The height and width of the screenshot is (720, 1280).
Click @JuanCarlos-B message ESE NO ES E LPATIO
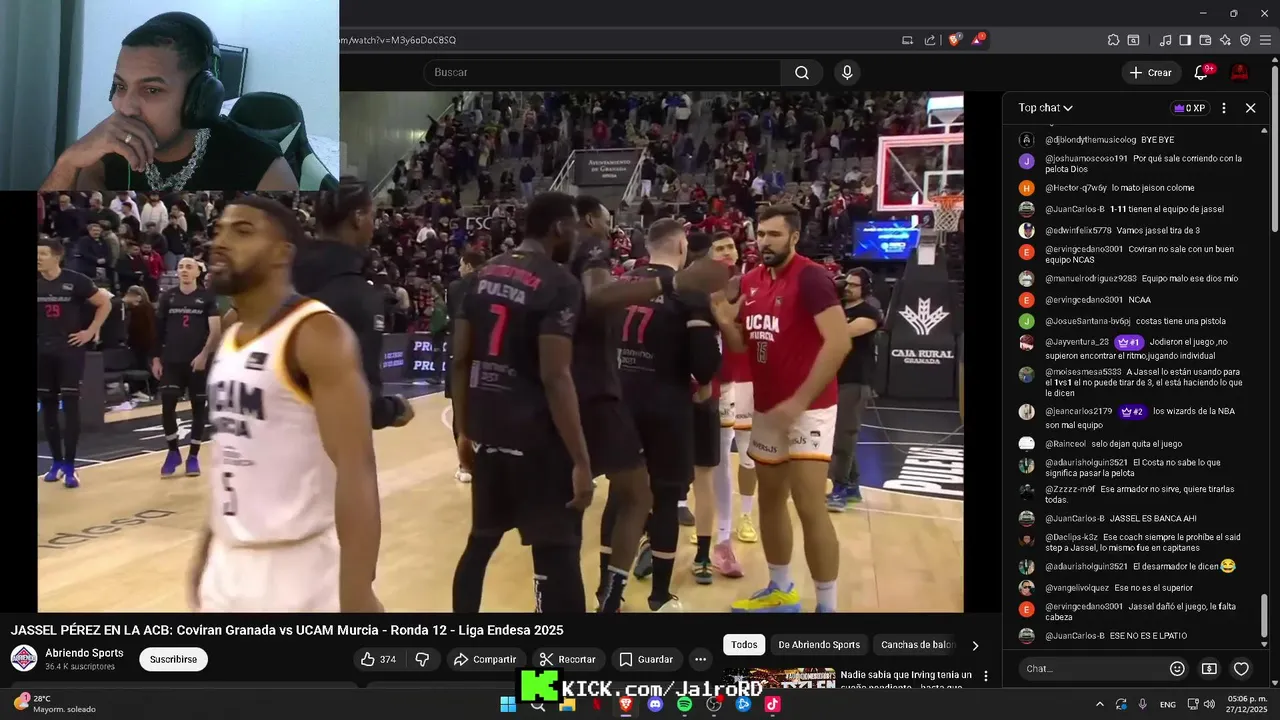(1148, 636)
